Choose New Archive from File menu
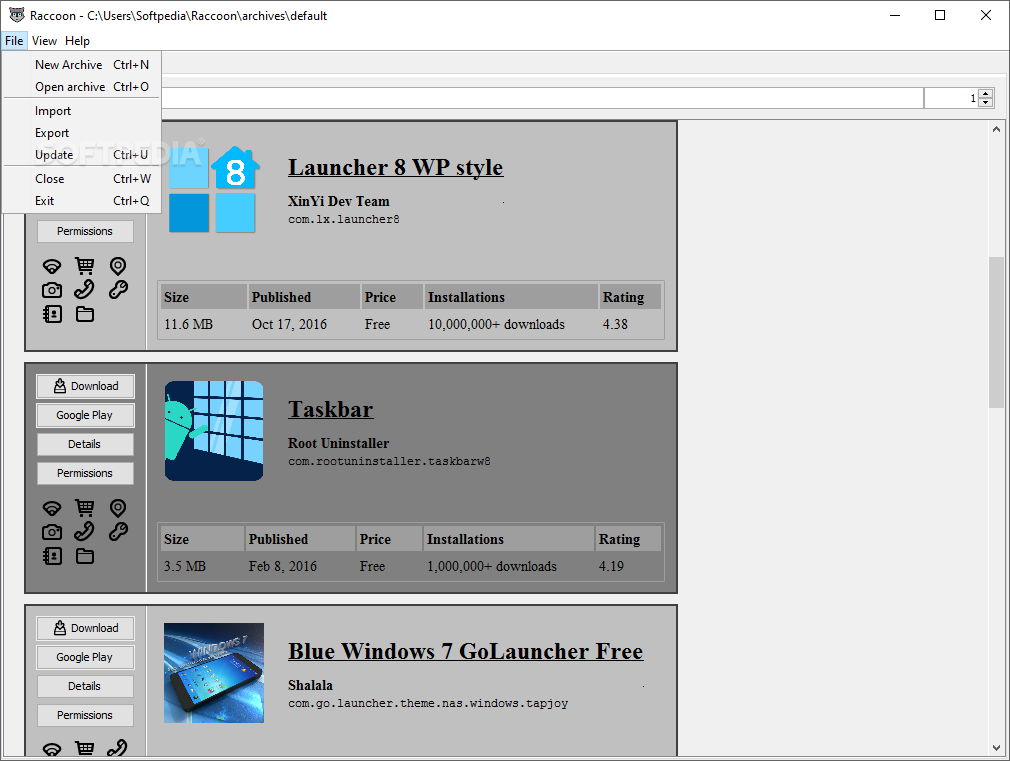This screenshot has width=1010, height=761. (82, 64)
